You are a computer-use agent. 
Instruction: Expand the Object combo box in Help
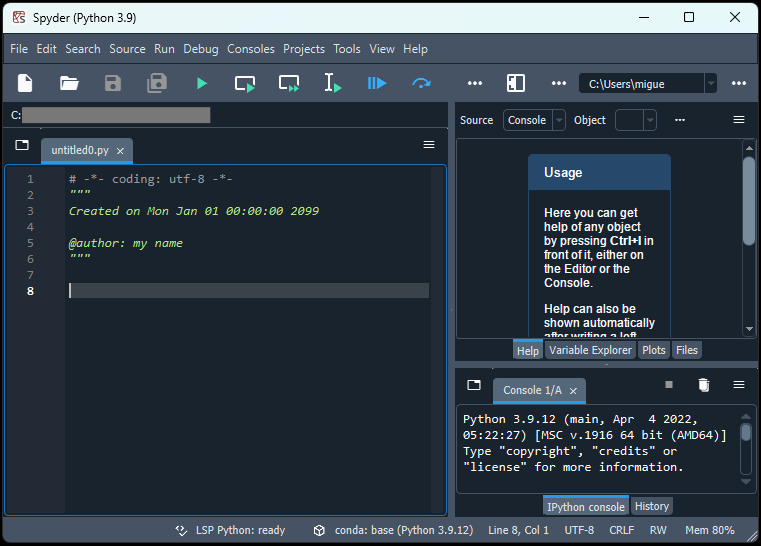[x=649, y=120]
